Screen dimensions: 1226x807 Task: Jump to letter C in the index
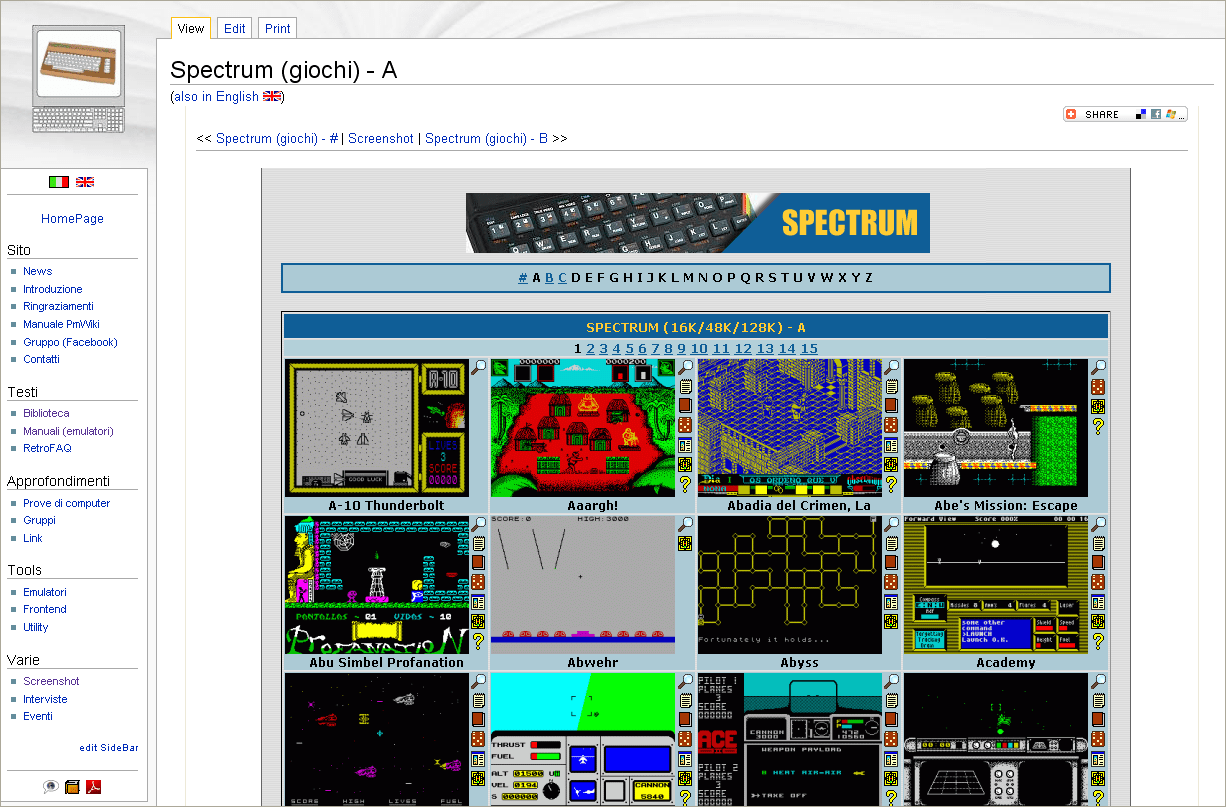pos(562,278)
